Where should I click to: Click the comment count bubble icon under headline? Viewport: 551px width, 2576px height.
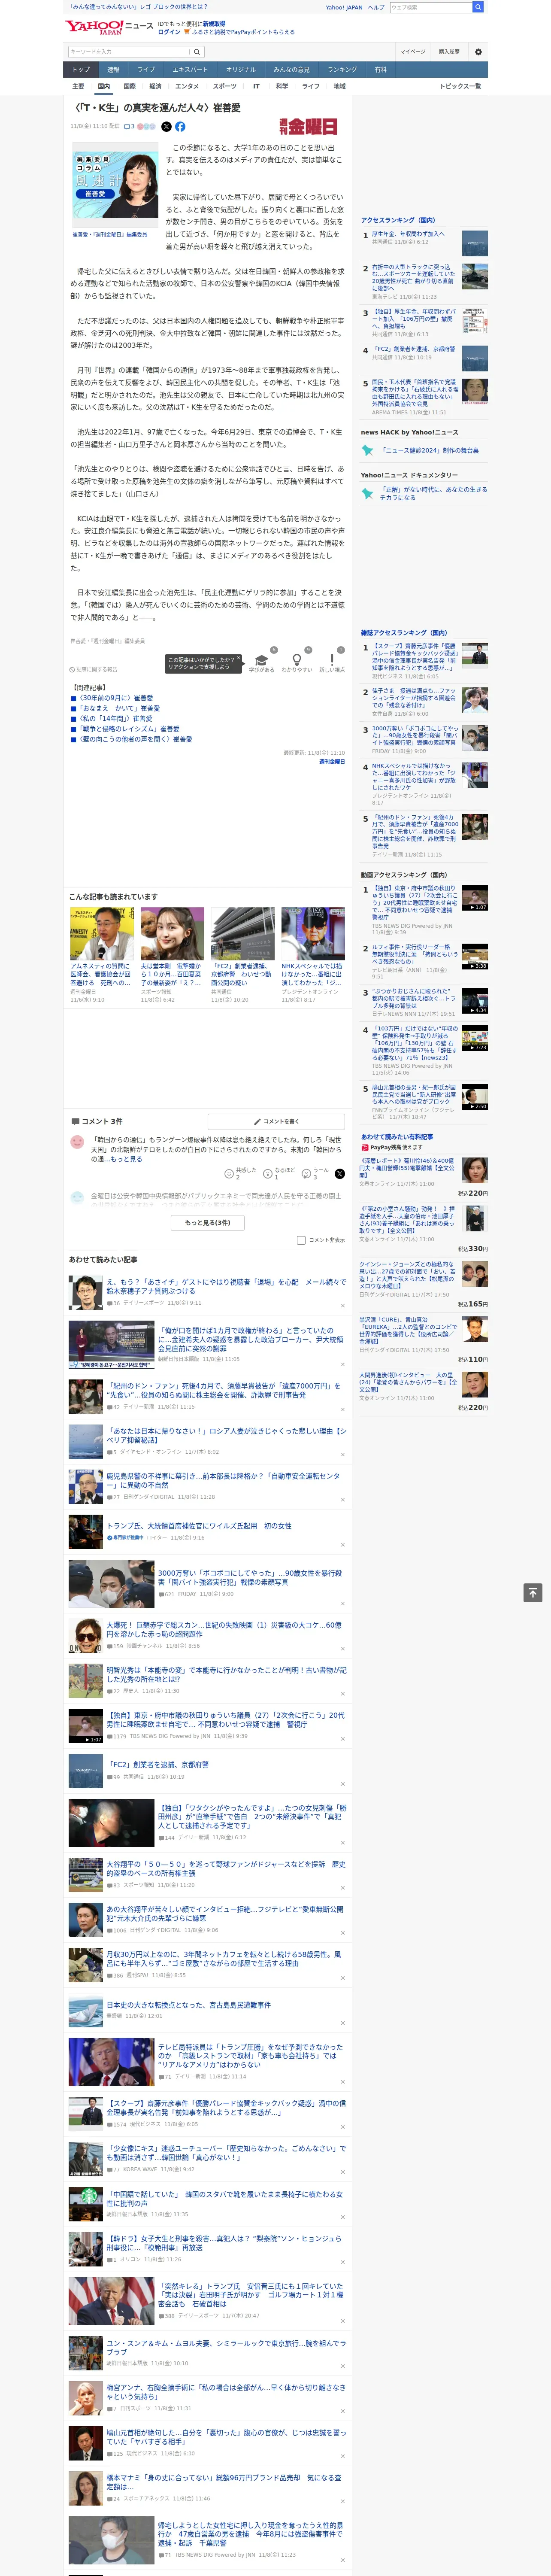tap(126, 127)
